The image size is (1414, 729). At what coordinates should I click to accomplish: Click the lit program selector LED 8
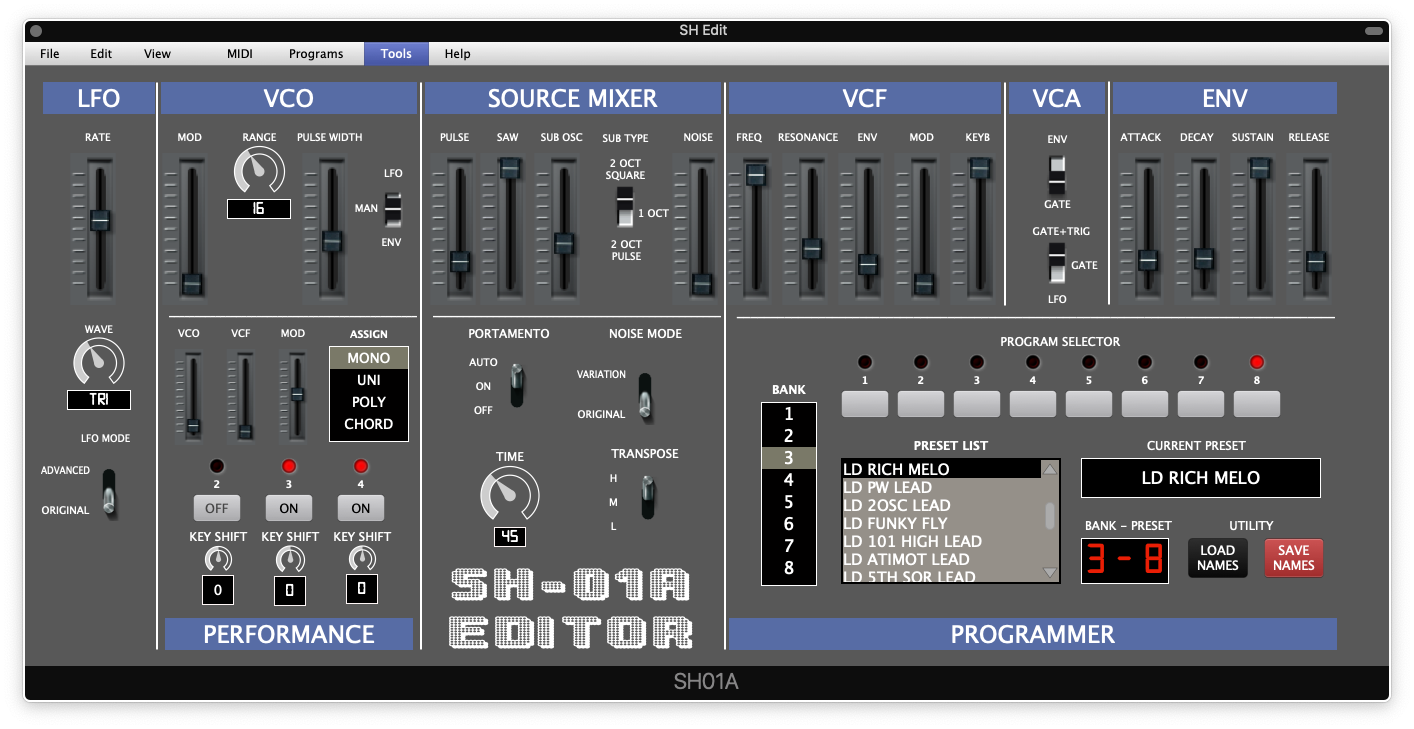click(1257, 362)
